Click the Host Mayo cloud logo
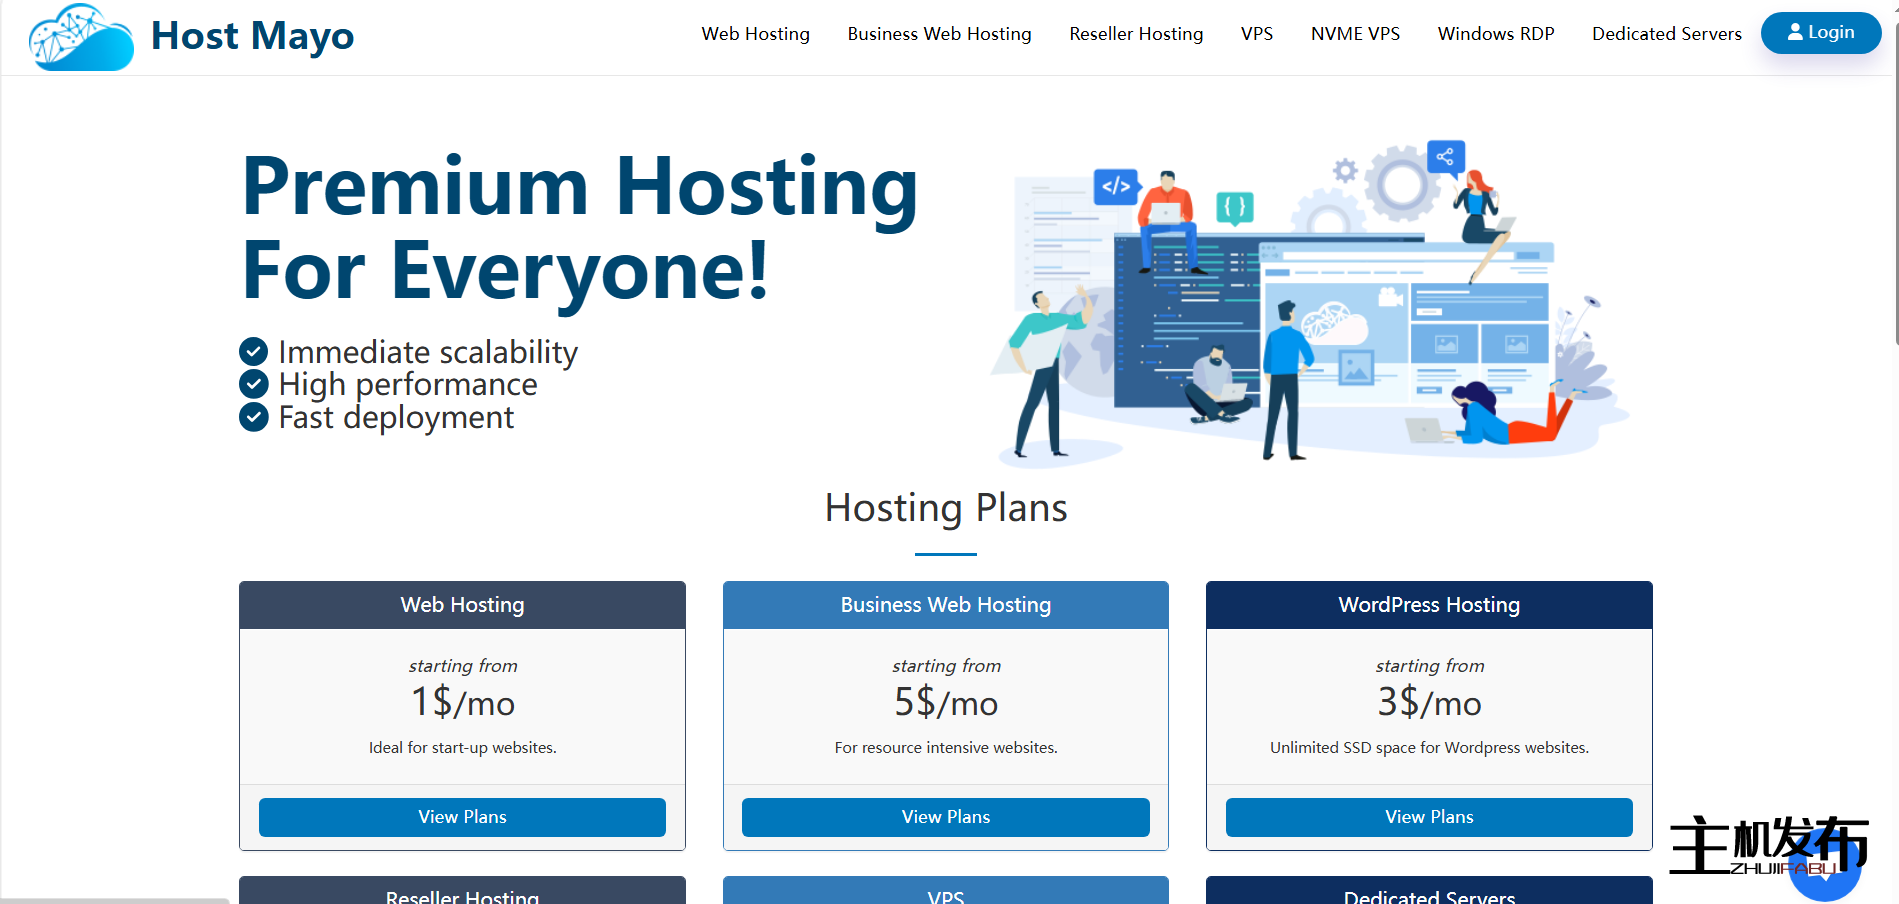The image size is (1899, 904). coord(81,37)
